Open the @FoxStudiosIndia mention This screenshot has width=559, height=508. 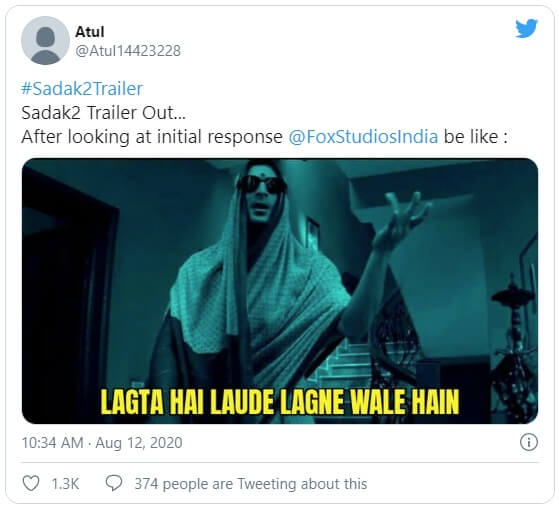pos(363,137)
